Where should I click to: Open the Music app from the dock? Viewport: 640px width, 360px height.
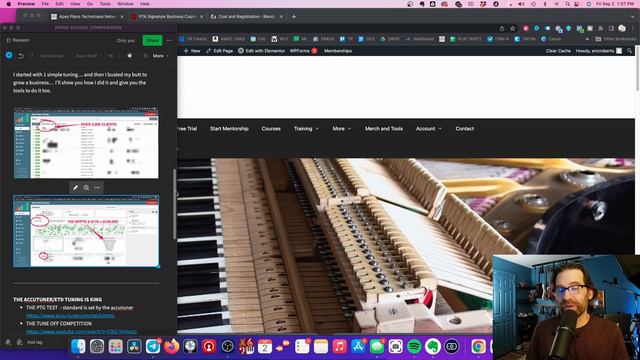(x=340, y=347)
